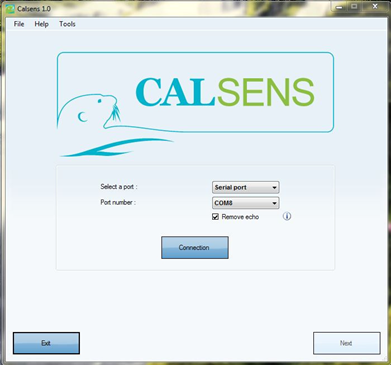391x365 pixels.
Task: Open the Tools menu
Action: point(67,24)
